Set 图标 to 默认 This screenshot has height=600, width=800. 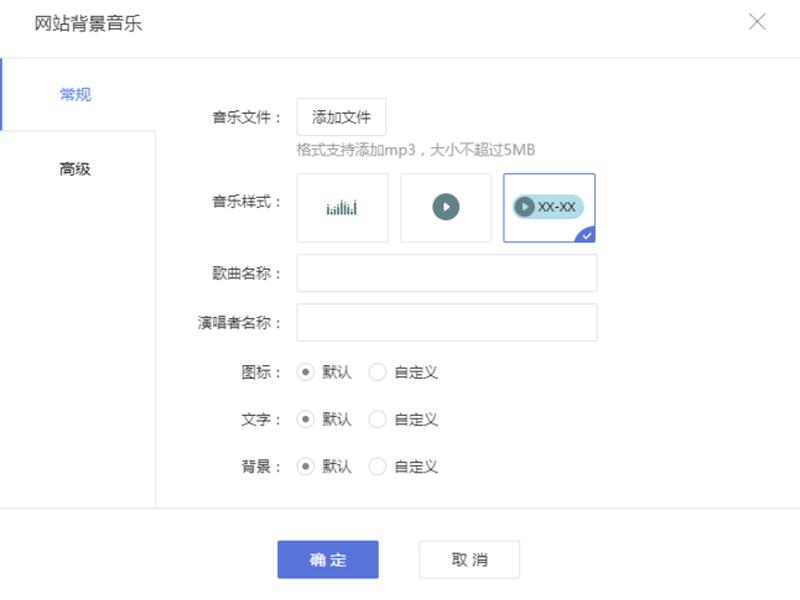(x=306, y=372)
